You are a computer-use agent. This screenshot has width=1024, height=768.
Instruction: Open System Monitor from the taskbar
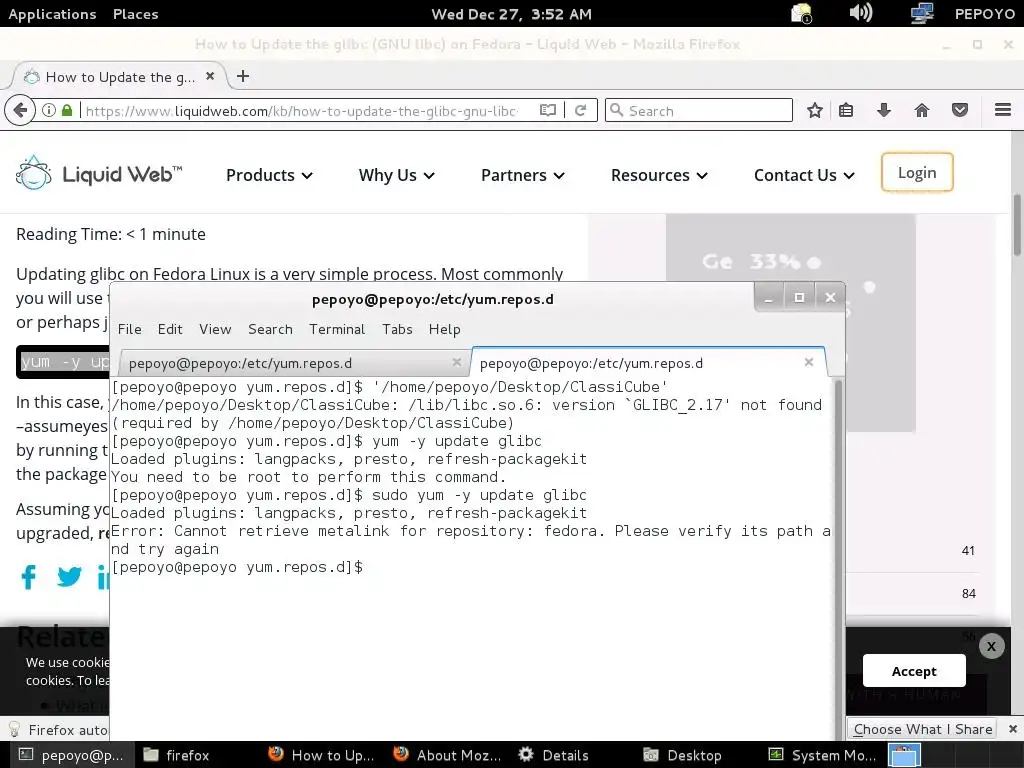(x=822, y=756)
